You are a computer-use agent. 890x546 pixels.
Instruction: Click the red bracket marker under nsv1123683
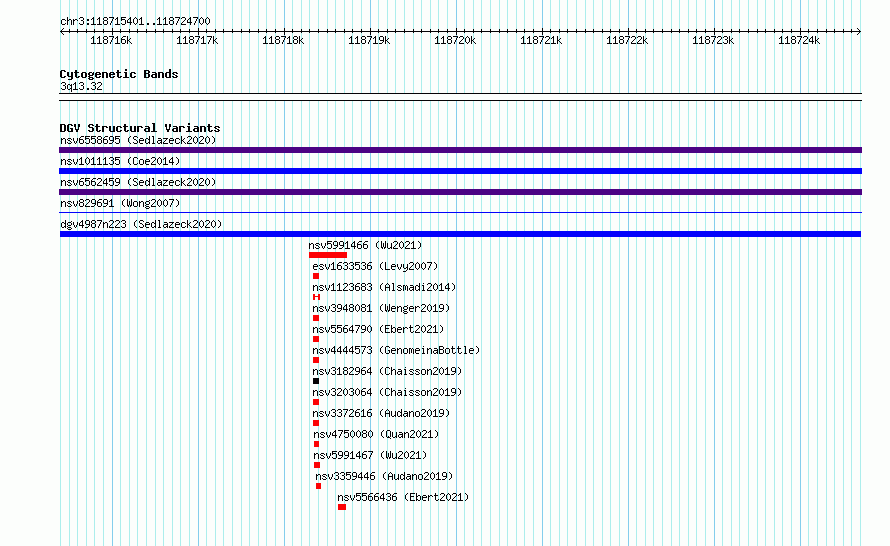(317, 297)
